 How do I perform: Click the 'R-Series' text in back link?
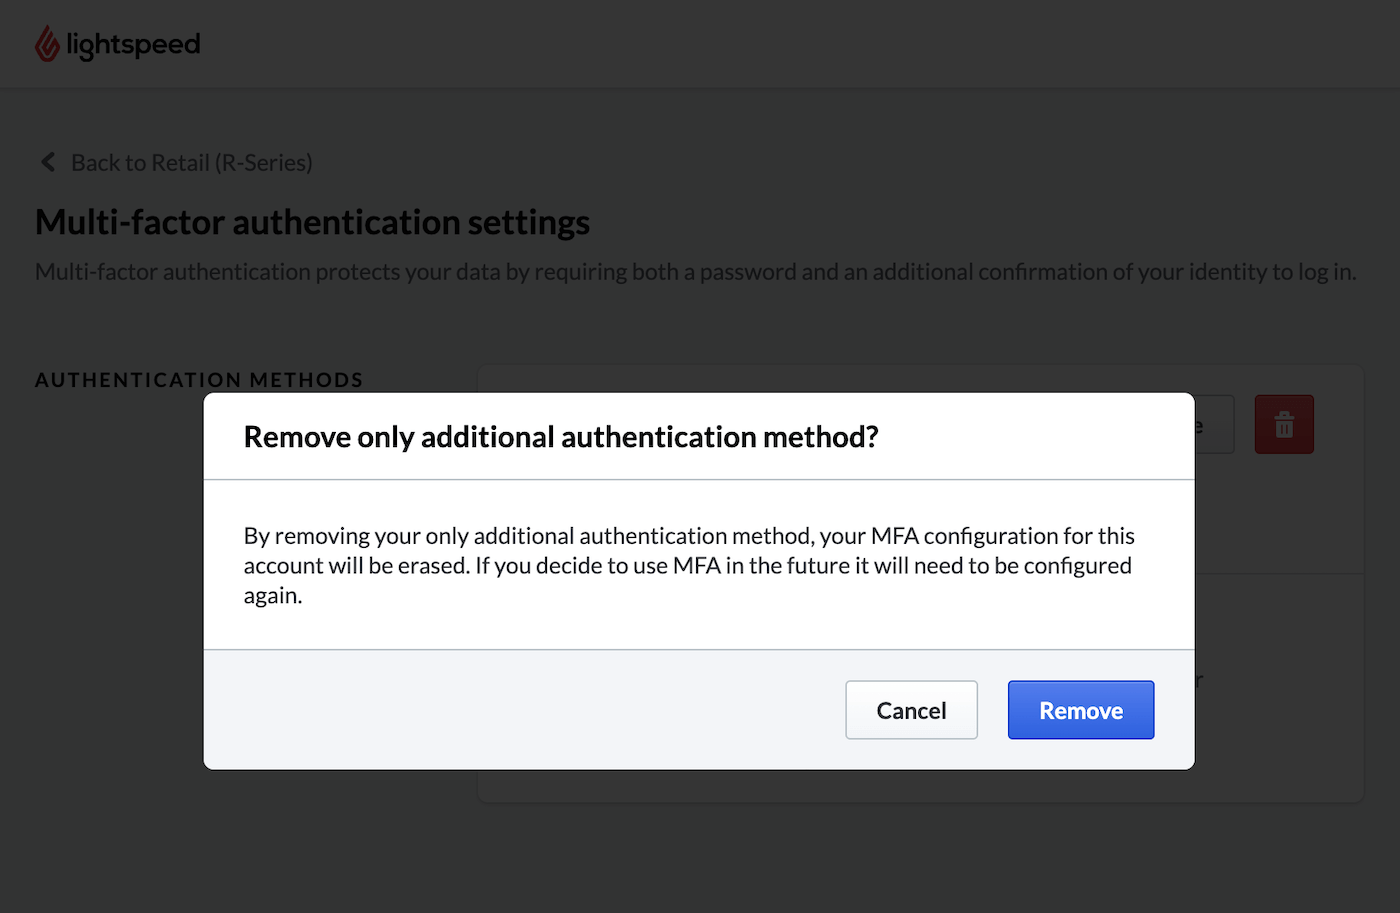(x=263, y=163)
